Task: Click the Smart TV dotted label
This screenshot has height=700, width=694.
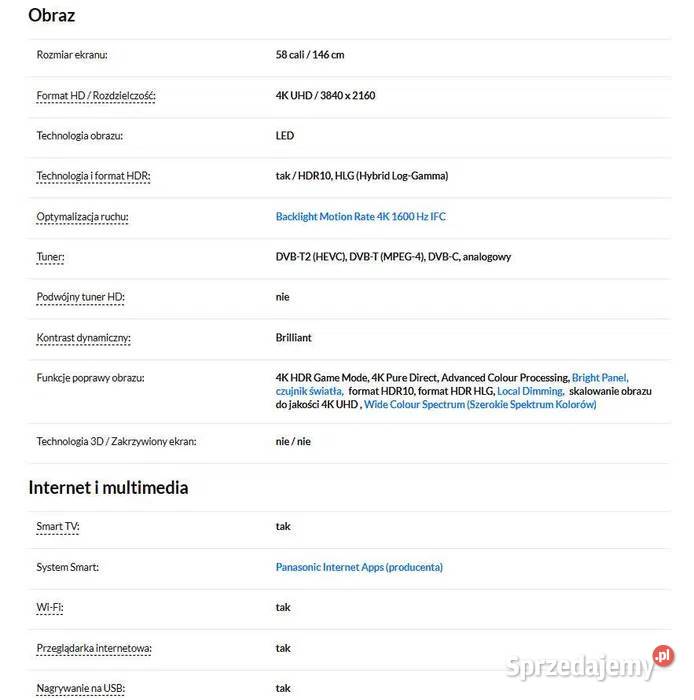Action: click(x=58, y=526)
